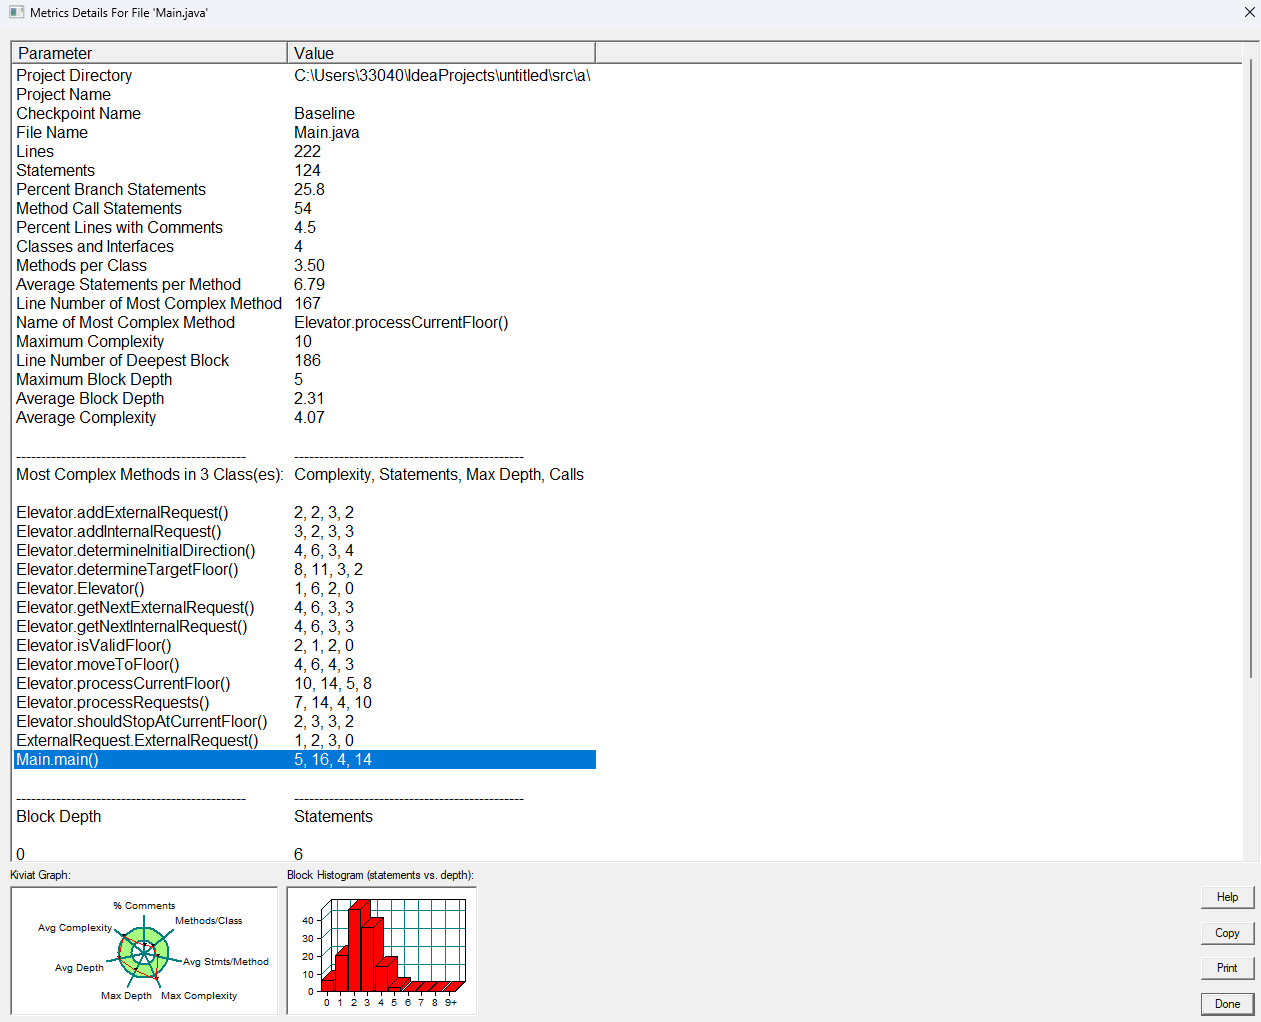
Task: Select the Most Complex Methods in 3 Class(es) row
Action: [305, 475]
